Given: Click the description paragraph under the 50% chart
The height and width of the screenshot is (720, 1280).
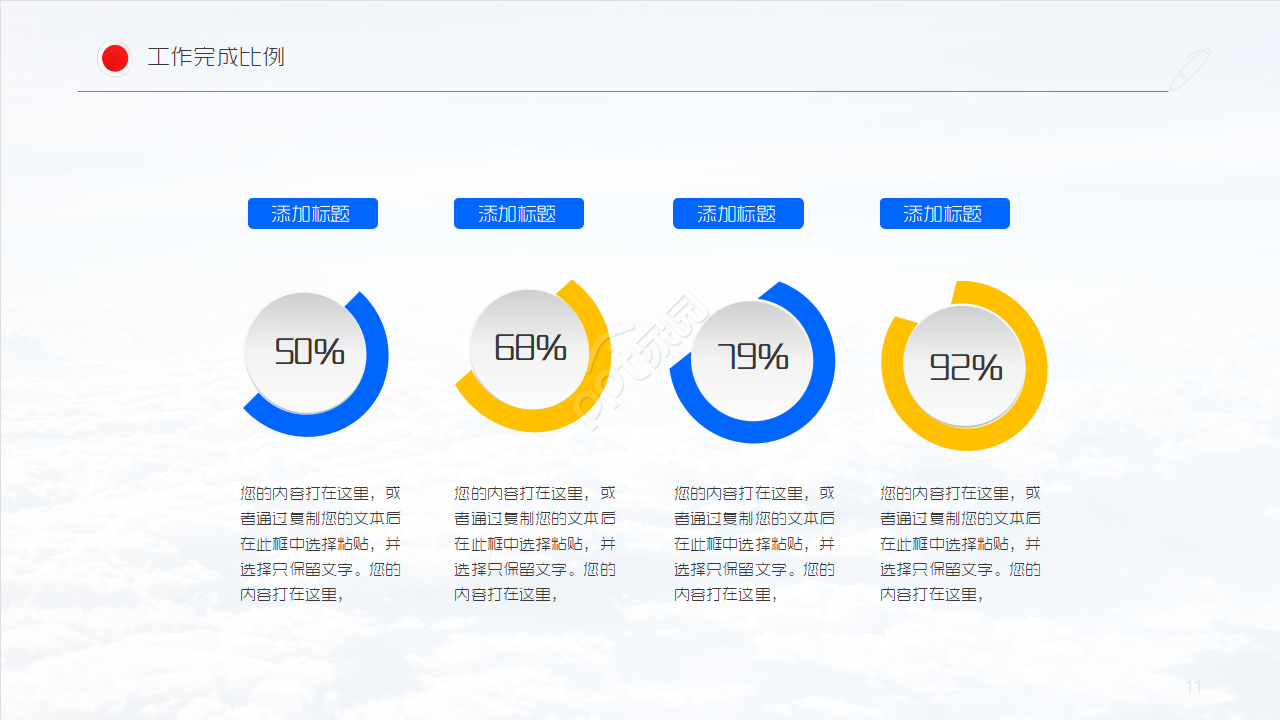Looking at the screenshot, I should (x=320, y=543).
